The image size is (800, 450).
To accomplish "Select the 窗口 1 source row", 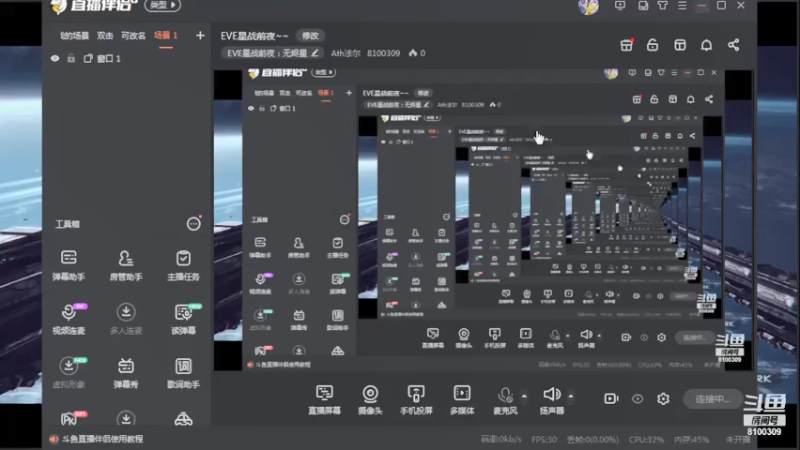I will (127, 59).
